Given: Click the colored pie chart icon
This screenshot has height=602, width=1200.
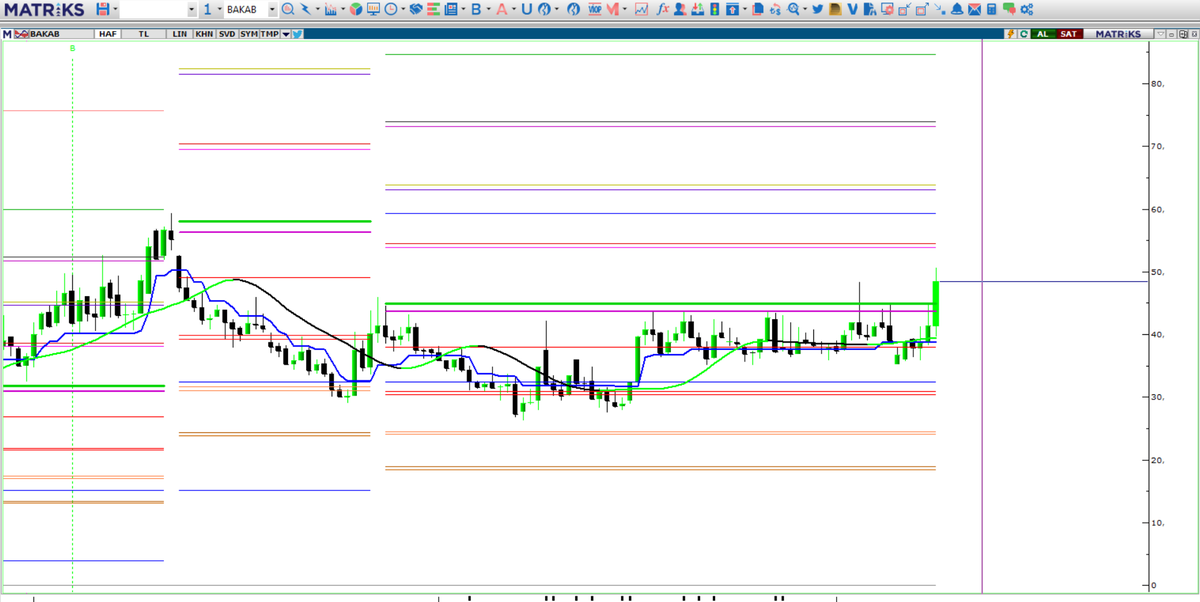Looking at the screenshot, I should [356, 9].
